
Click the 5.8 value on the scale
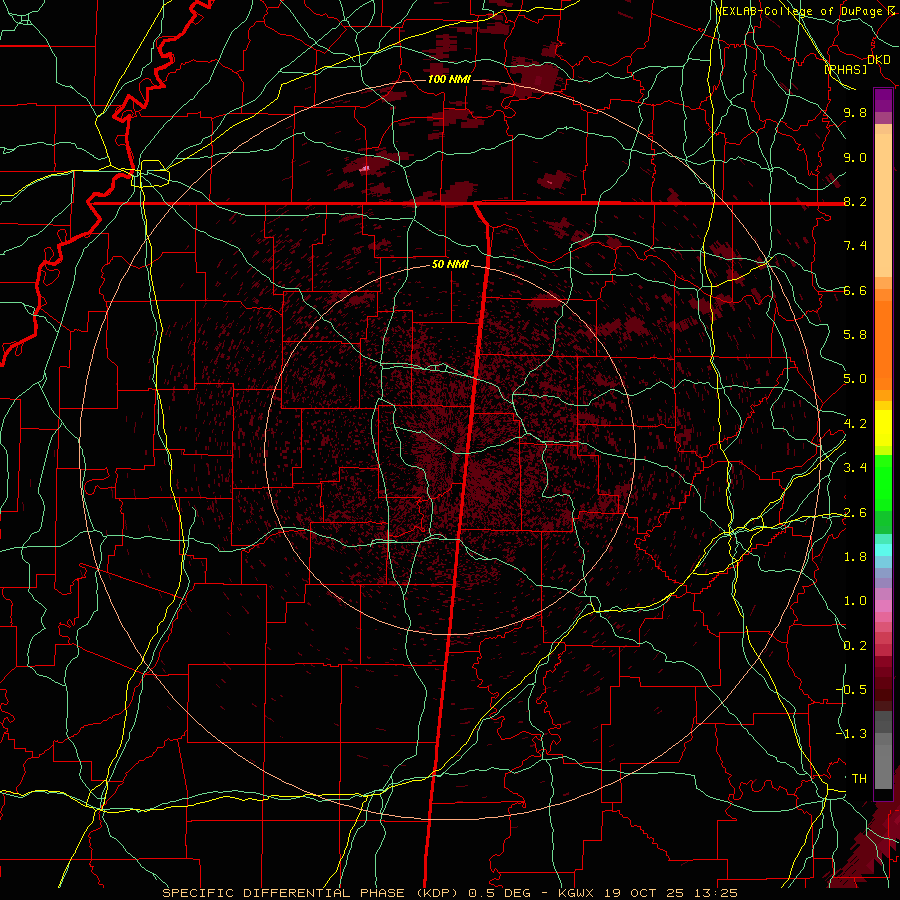click(855, 335)
